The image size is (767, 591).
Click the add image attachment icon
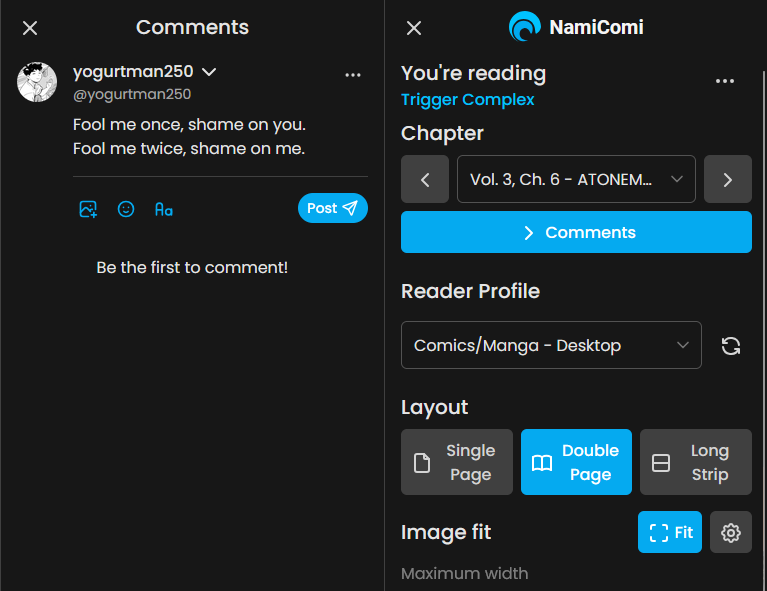[x=88, y=209]
